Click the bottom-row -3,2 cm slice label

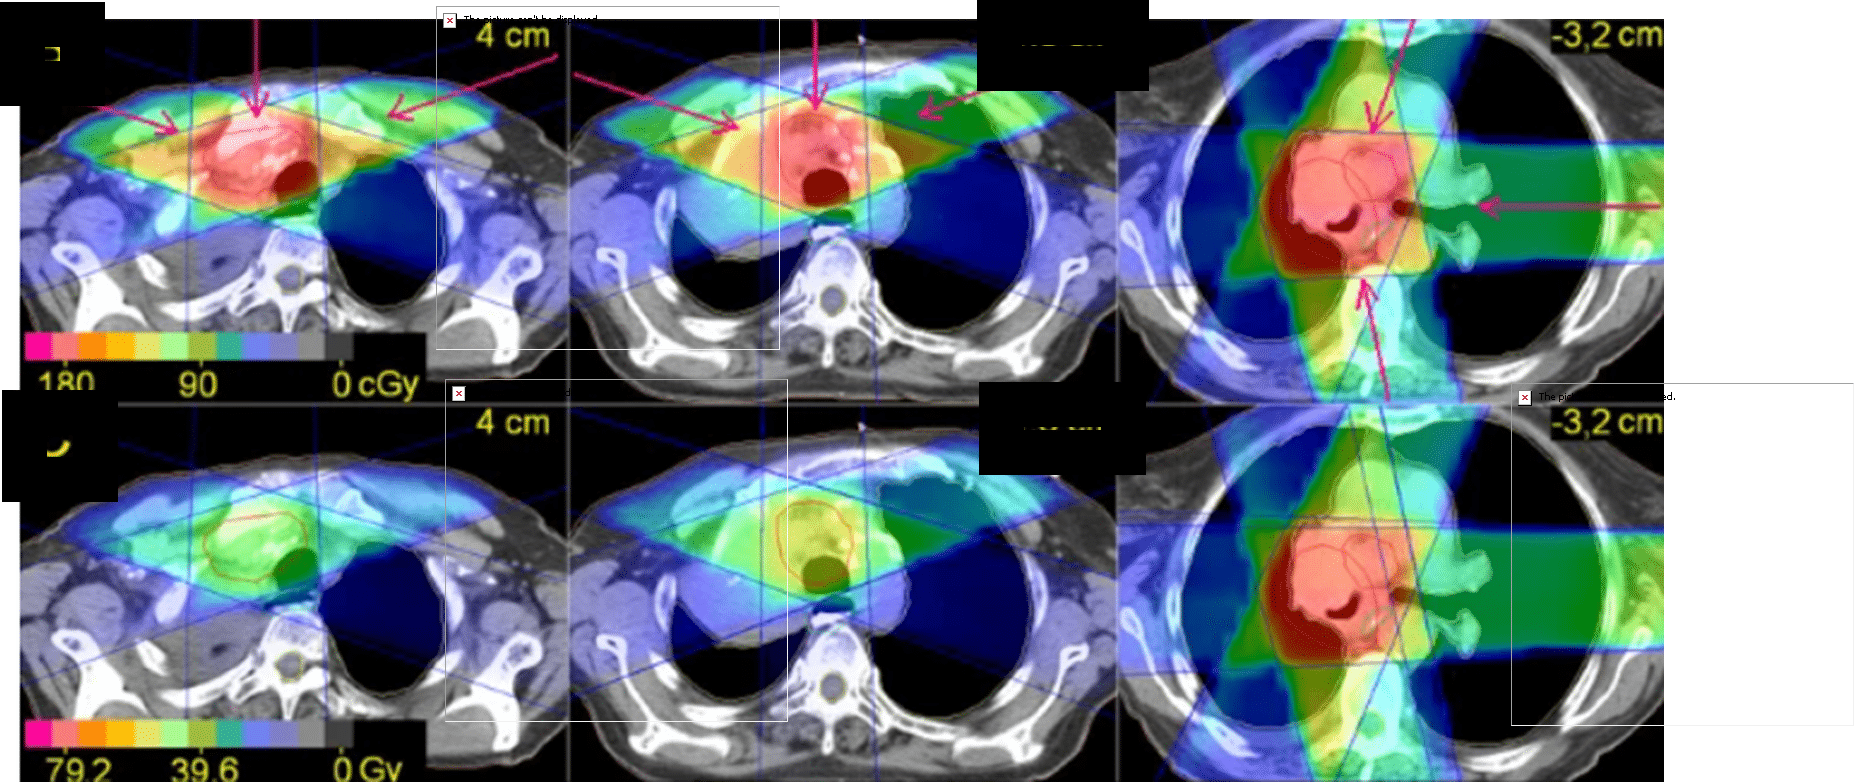click(1606, 422)
